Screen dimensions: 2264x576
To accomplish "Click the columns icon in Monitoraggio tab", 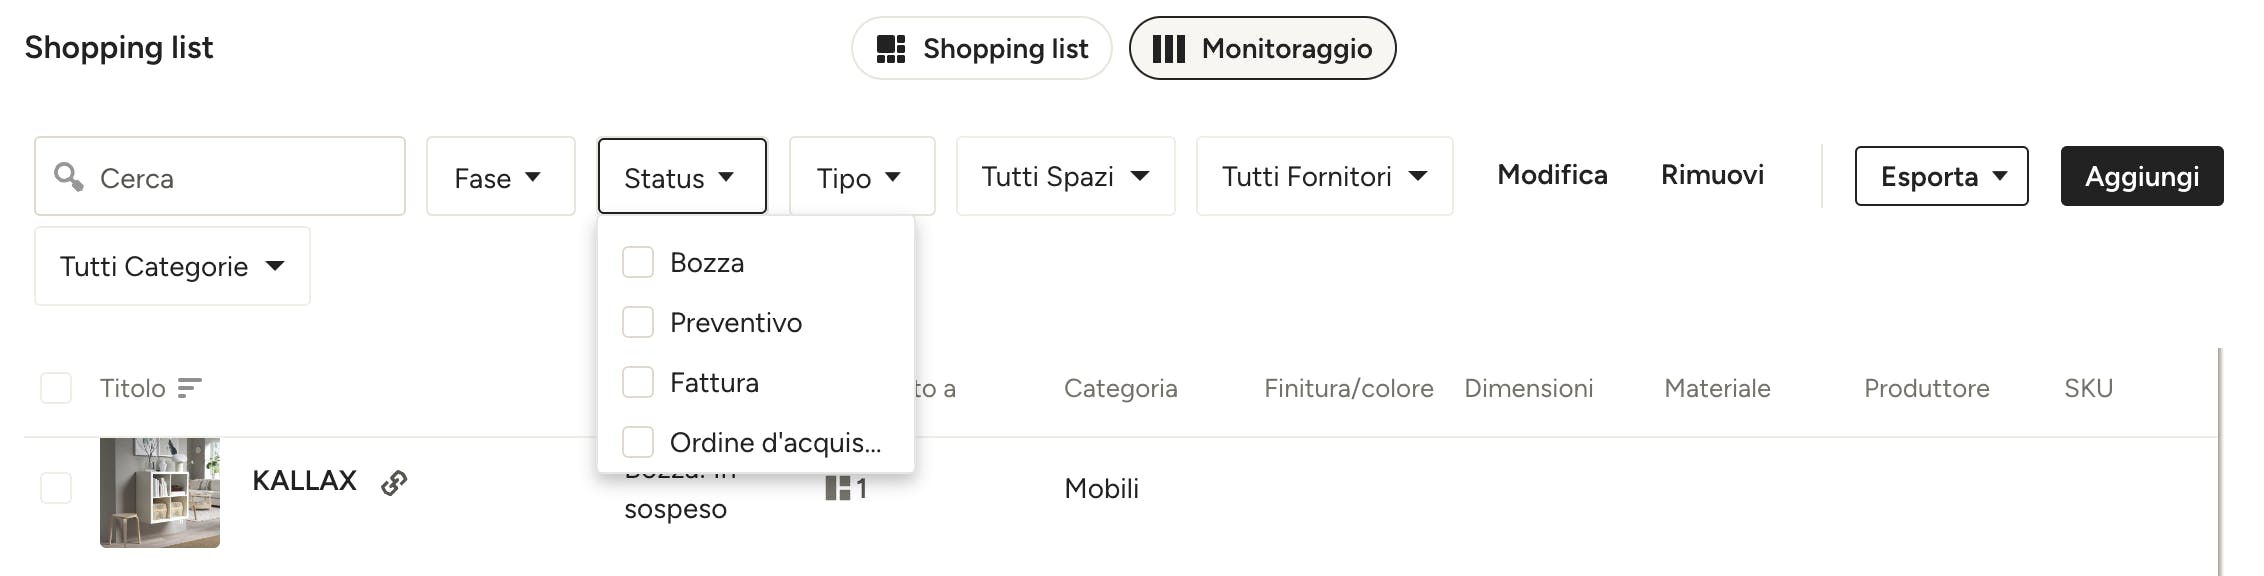I will [1168, 49].
